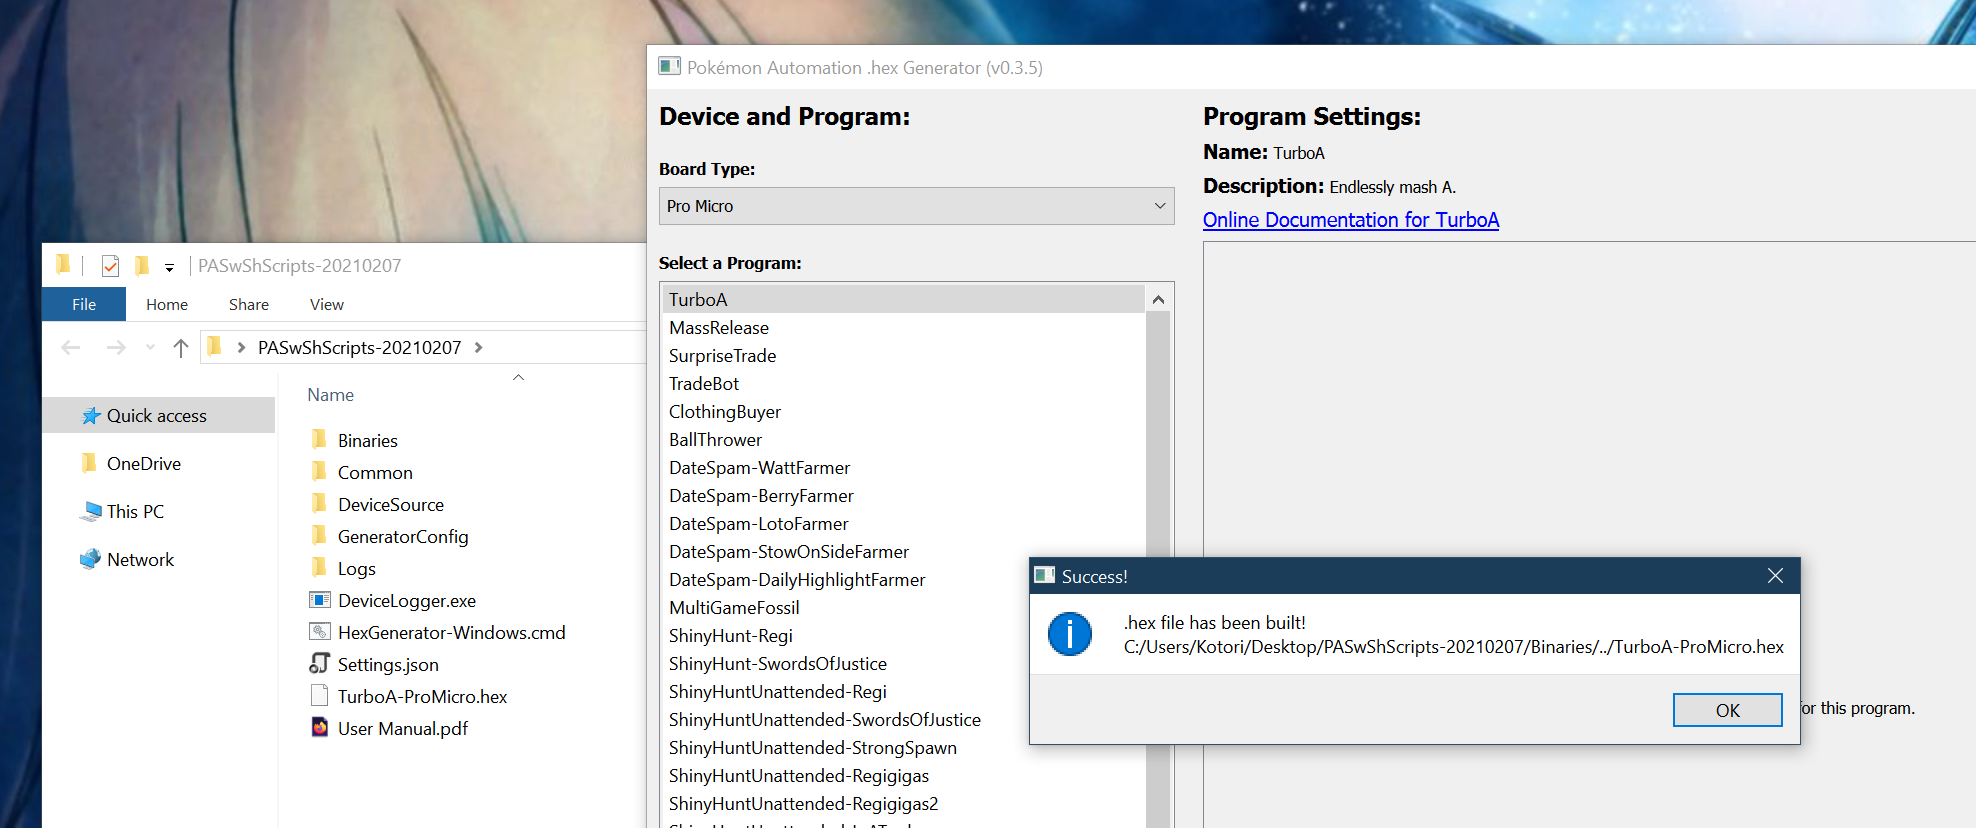1976x828 pixels.
Task: Click the Explorer window folder icon in title bar
Action: (63, 265)
